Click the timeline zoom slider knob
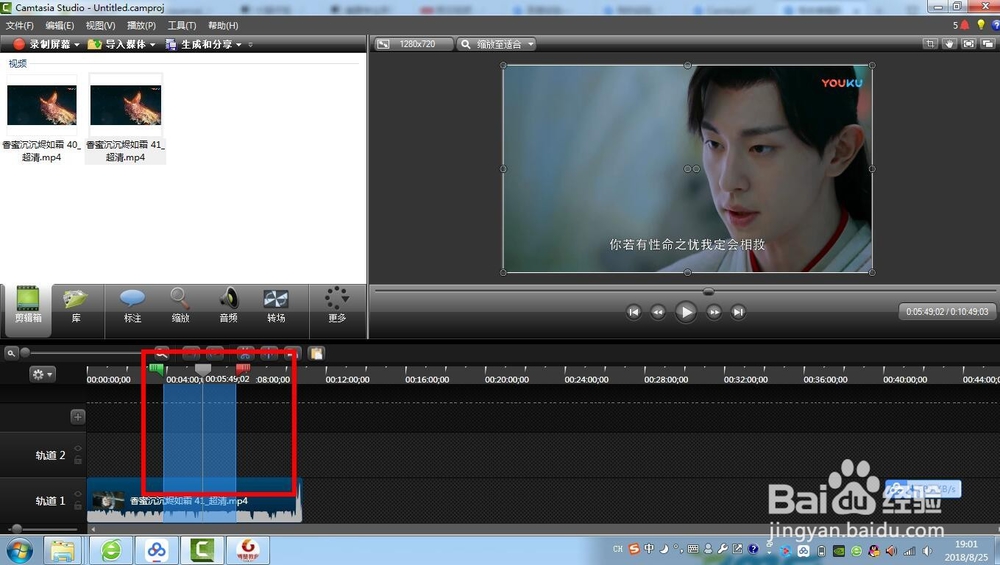The image size is (1000, 565). tap(25, 352)
